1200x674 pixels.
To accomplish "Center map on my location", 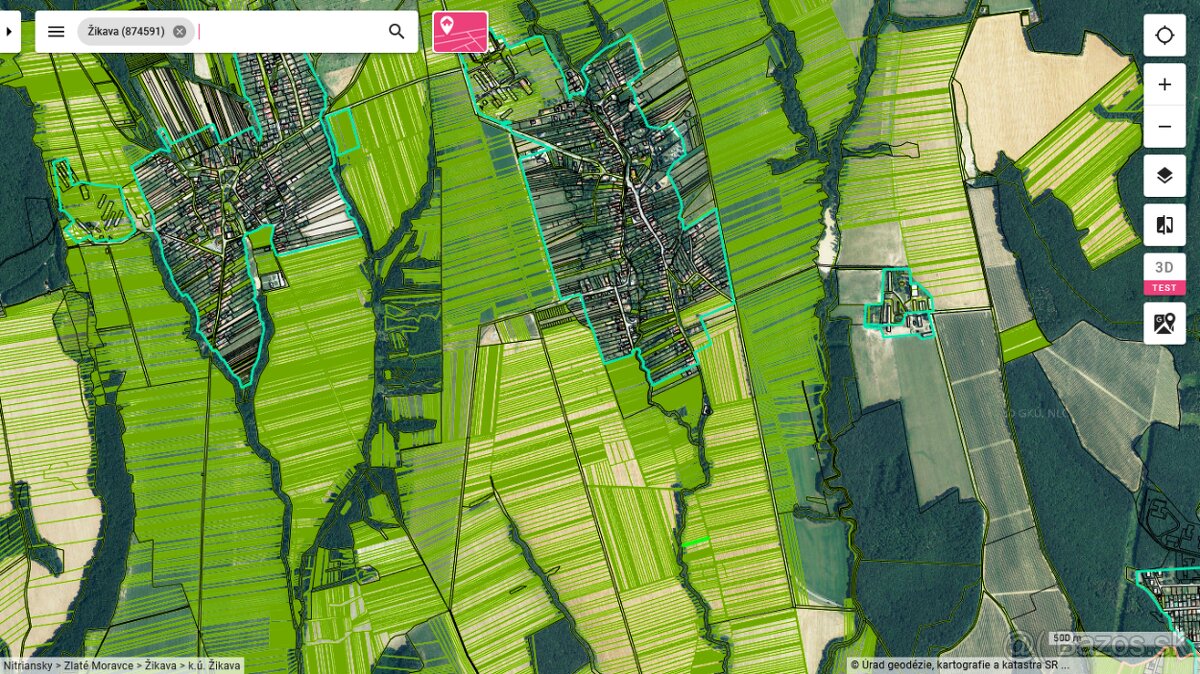I will [x=1165, y=36].
